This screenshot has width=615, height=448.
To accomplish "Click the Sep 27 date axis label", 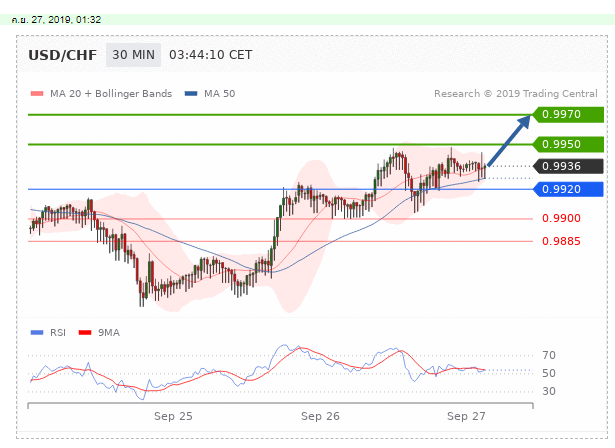I will pyautogui.click(x=466, y=416).
